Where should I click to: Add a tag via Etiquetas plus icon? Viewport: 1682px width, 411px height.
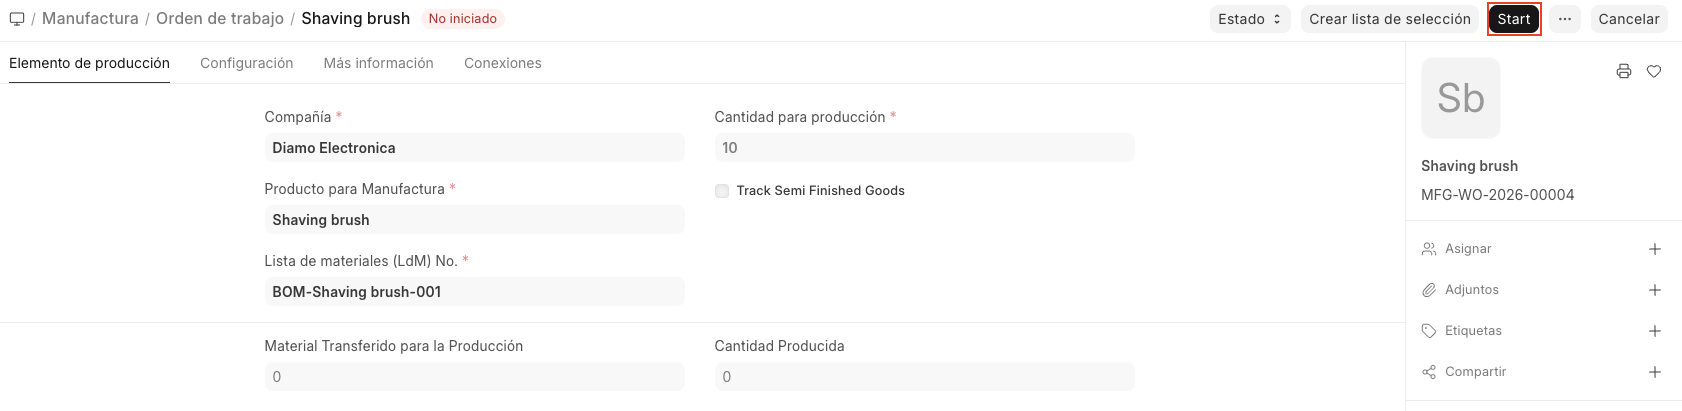tap(1655, 331)
